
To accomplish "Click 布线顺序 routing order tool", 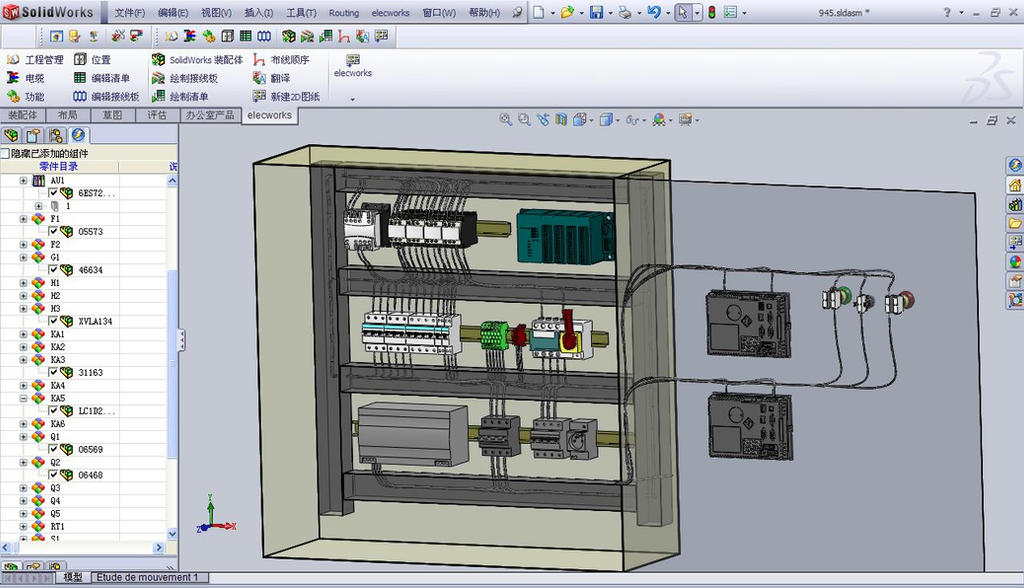I will click(281, 59).
